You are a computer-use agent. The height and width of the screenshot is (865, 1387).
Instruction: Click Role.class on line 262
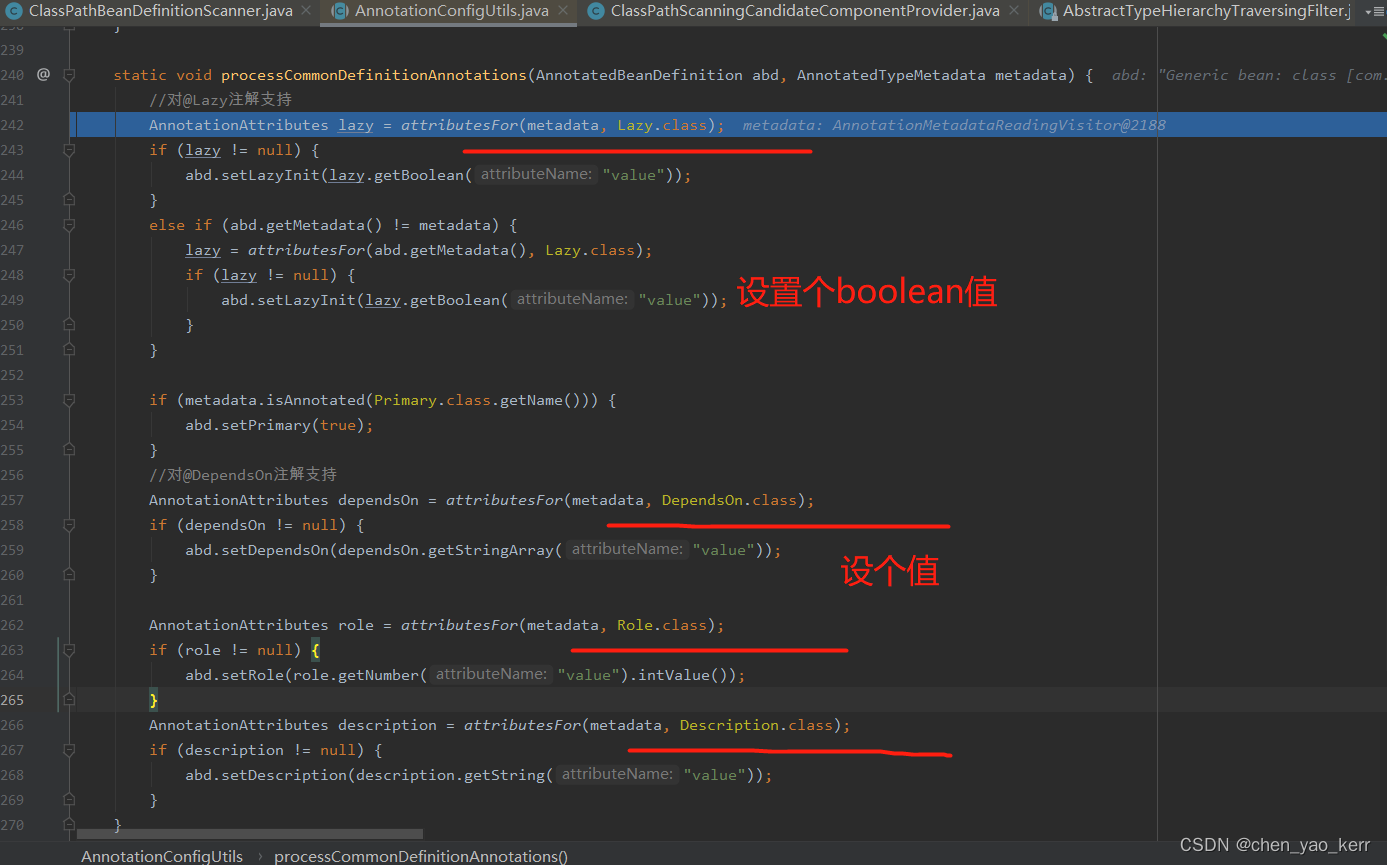click(x=662, y=625)
